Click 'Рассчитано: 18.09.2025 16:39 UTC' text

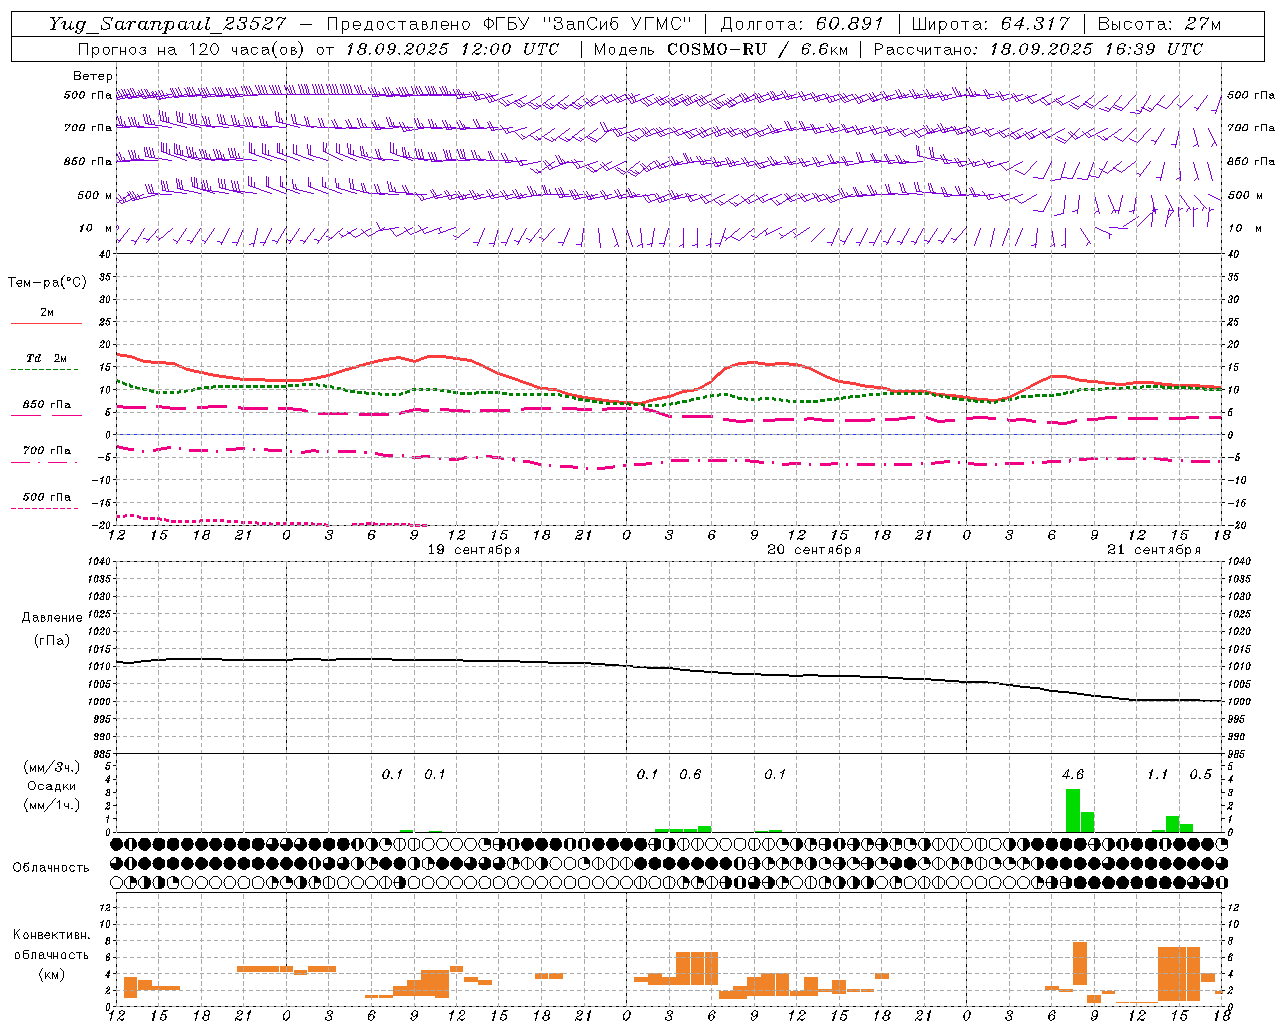pos(1038,49)
